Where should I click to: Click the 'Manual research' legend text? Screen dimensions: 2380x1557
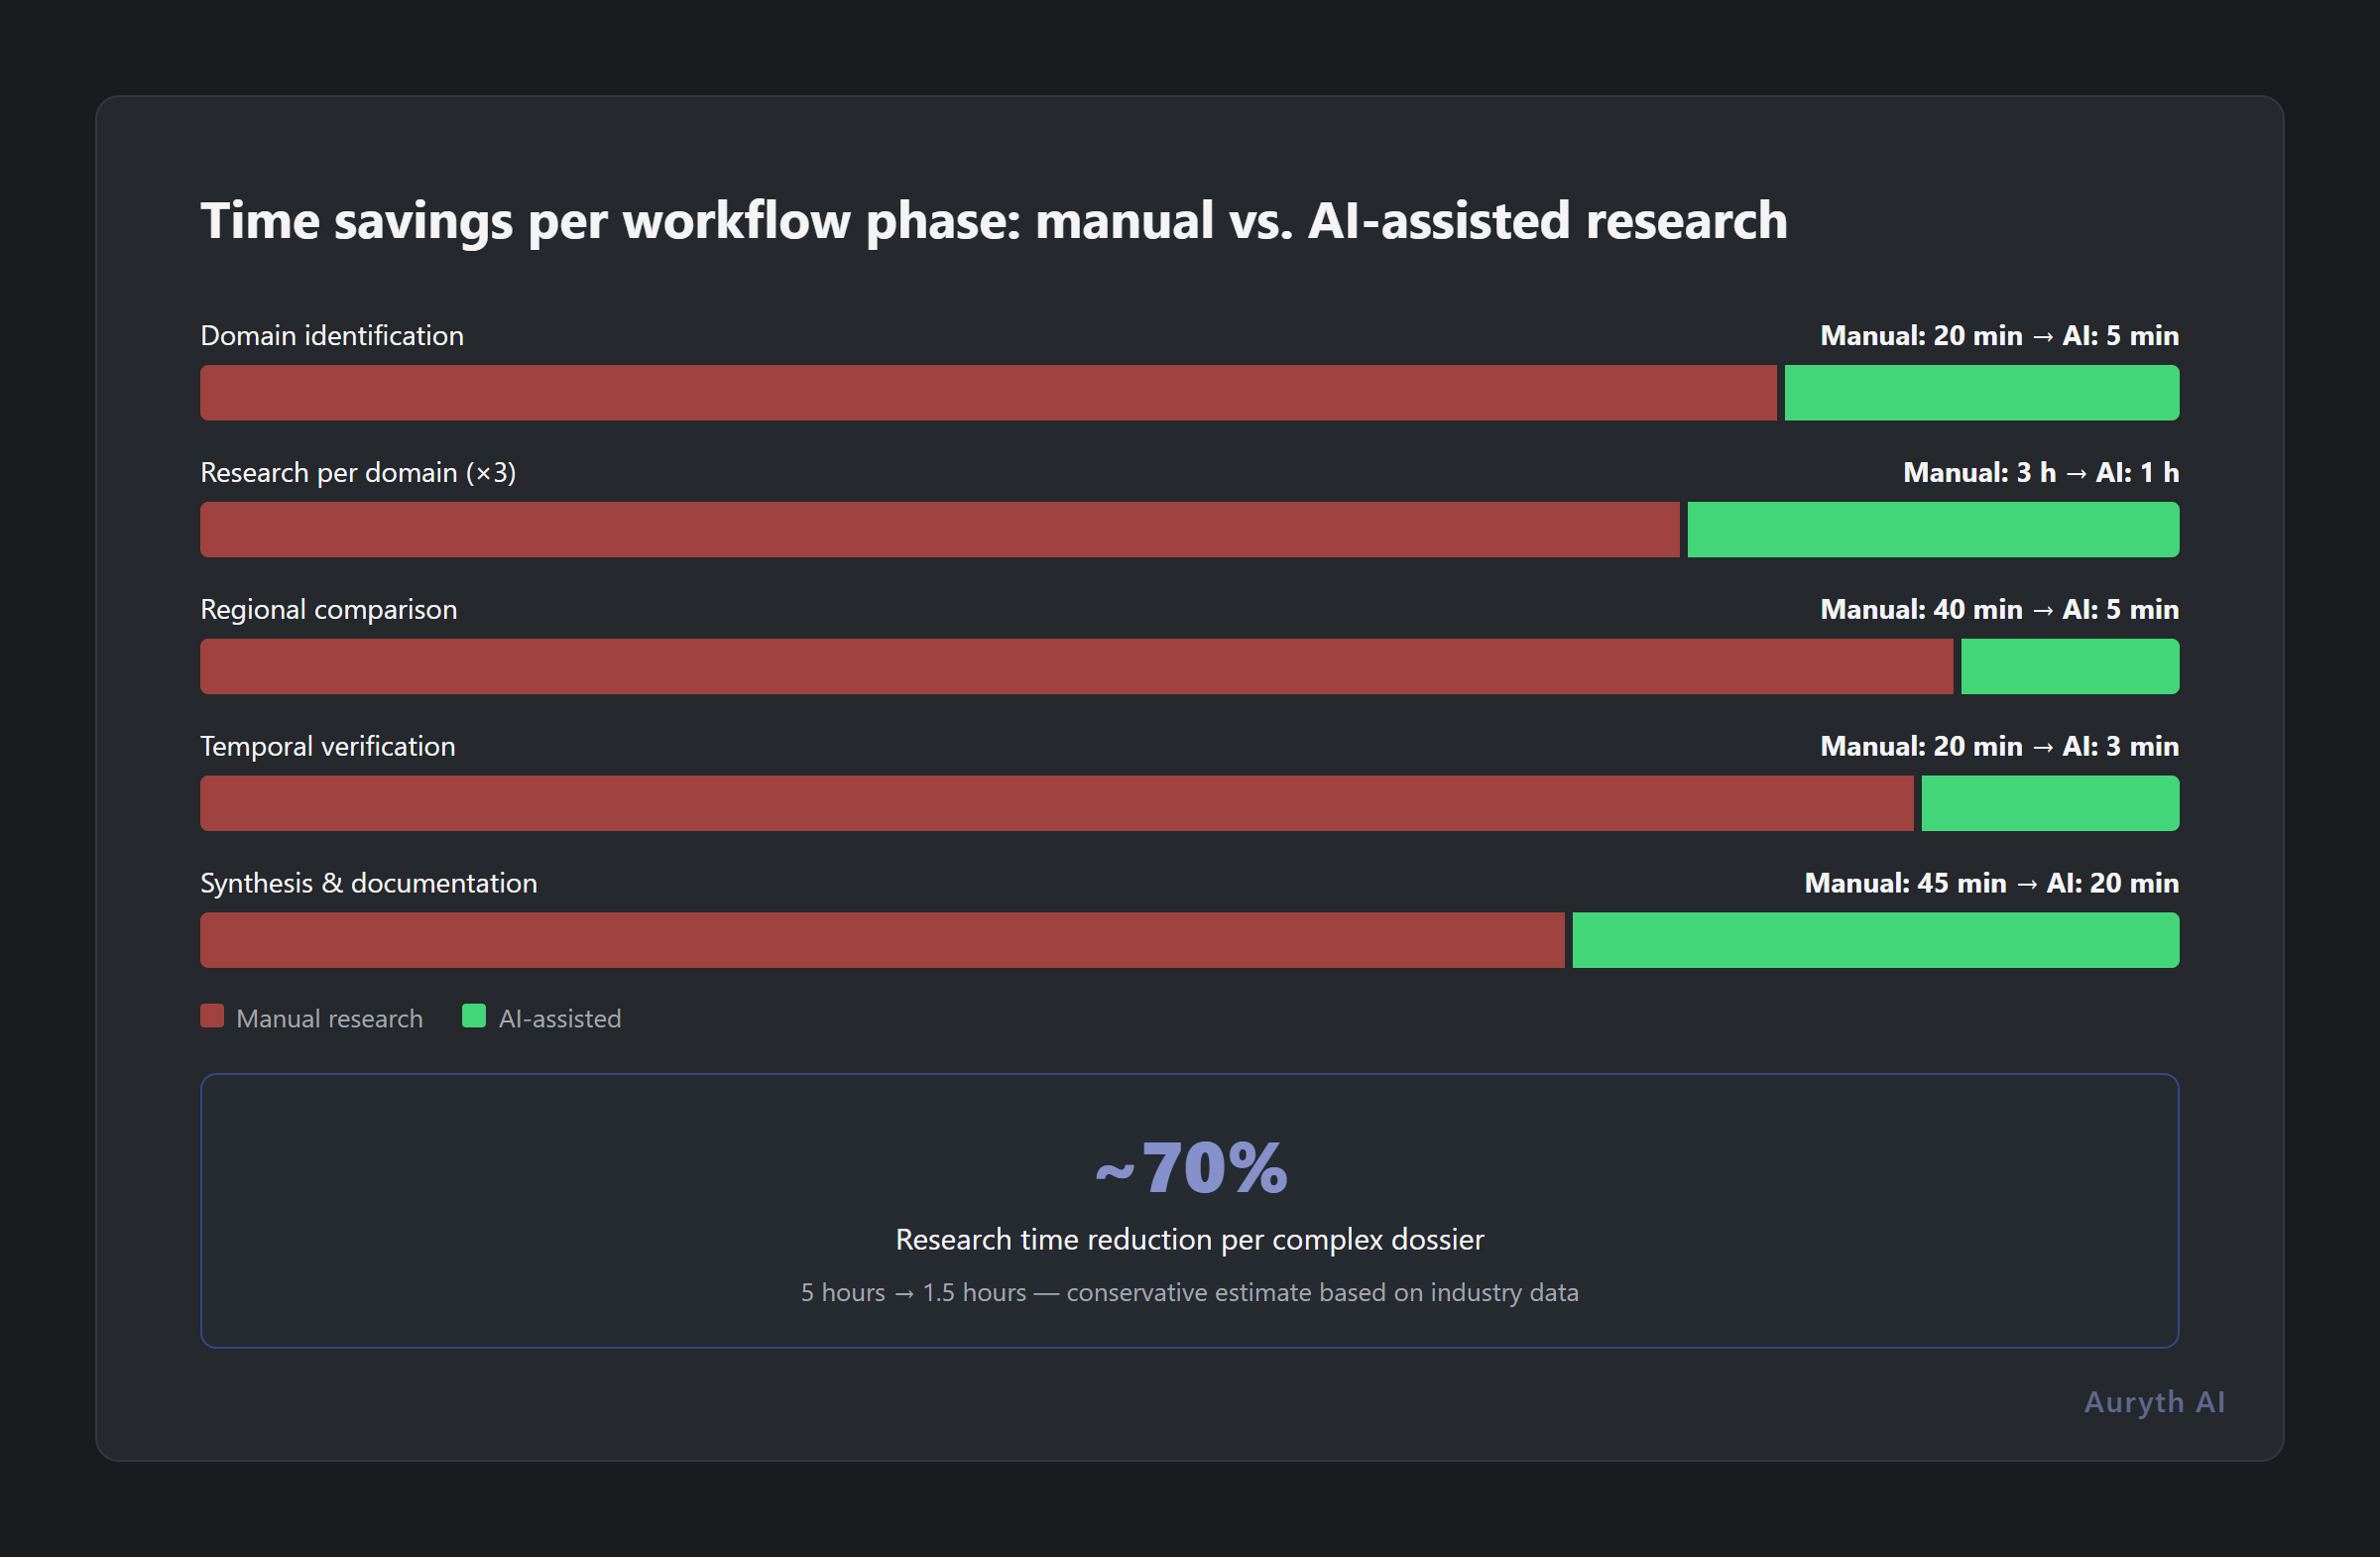329,1019
